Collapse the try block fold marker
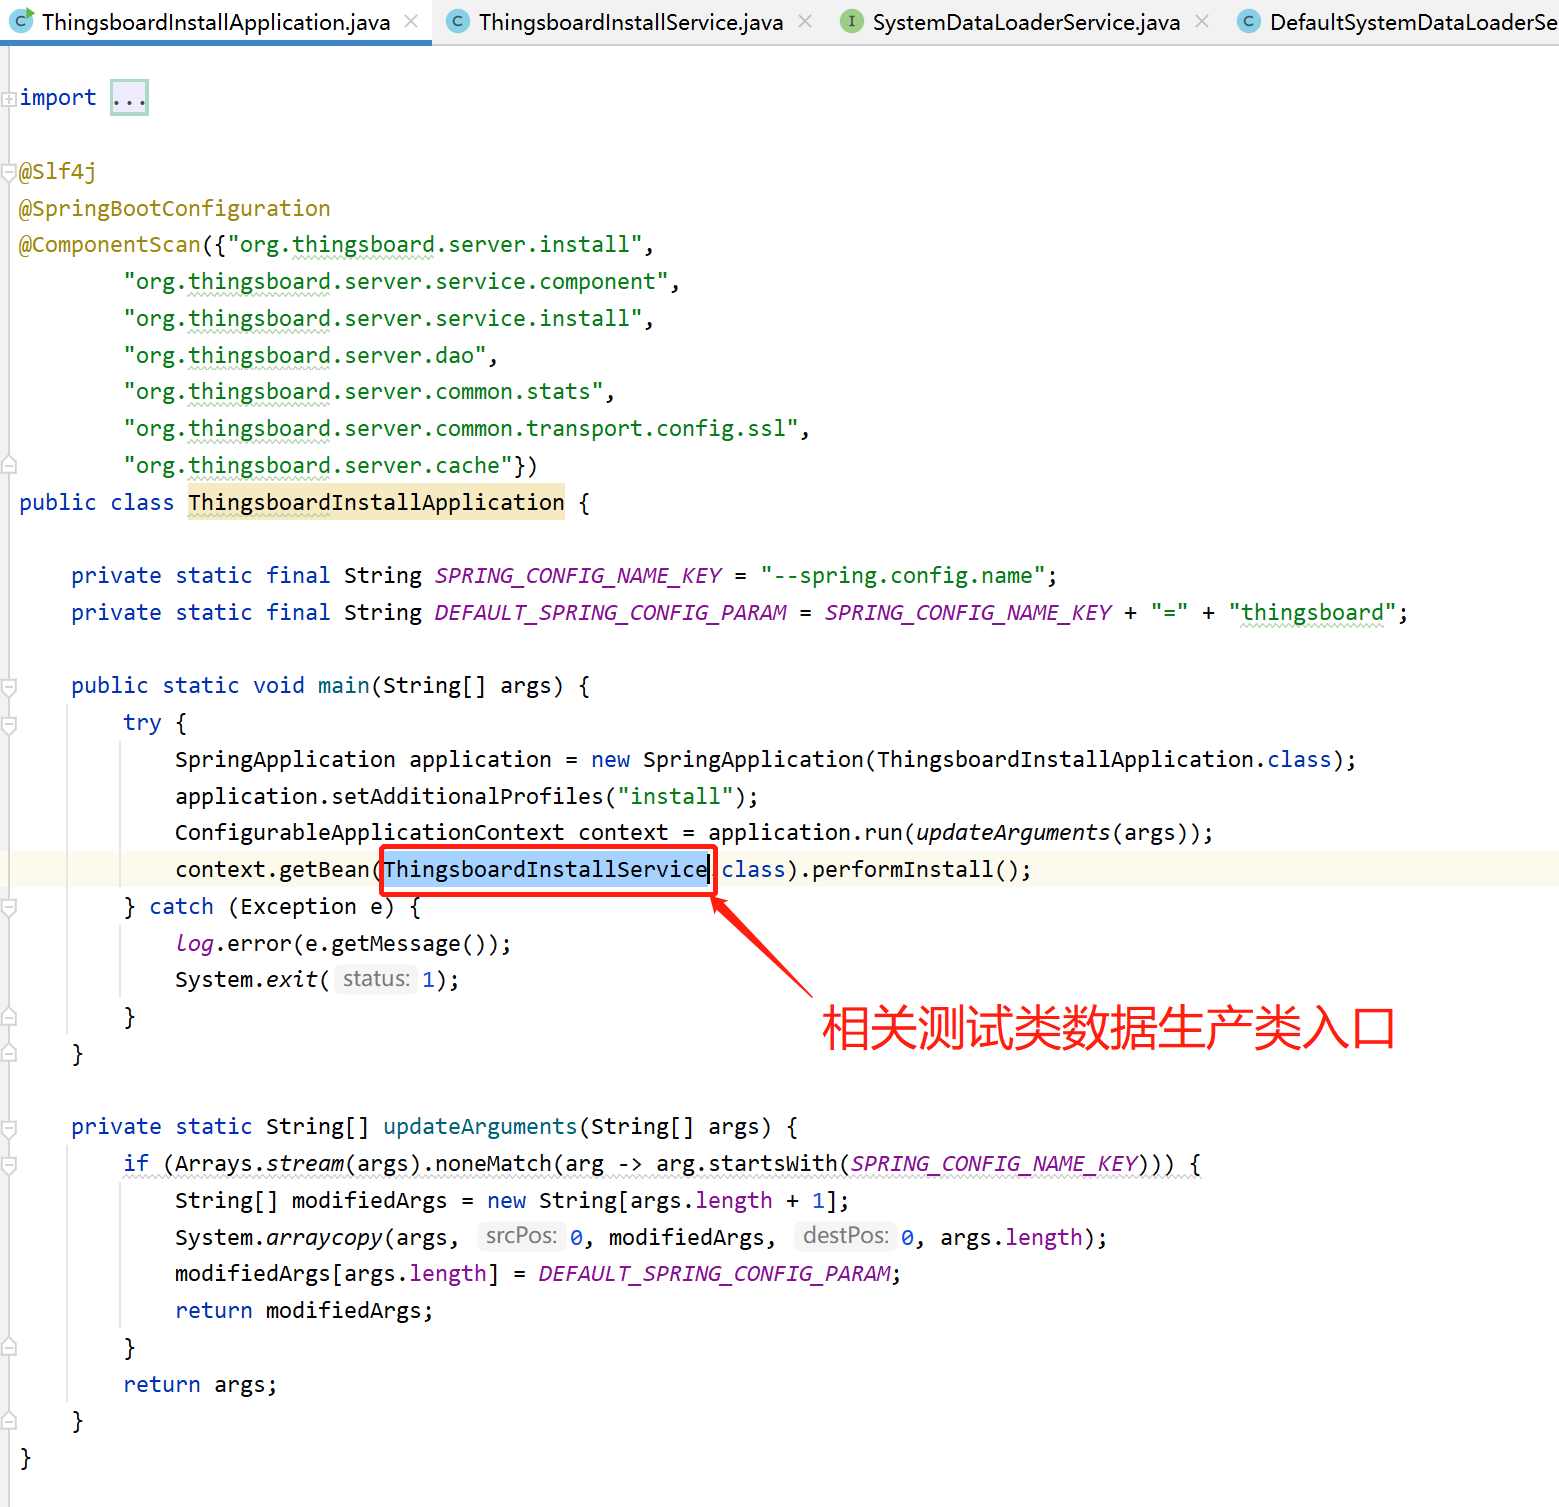 9,724
